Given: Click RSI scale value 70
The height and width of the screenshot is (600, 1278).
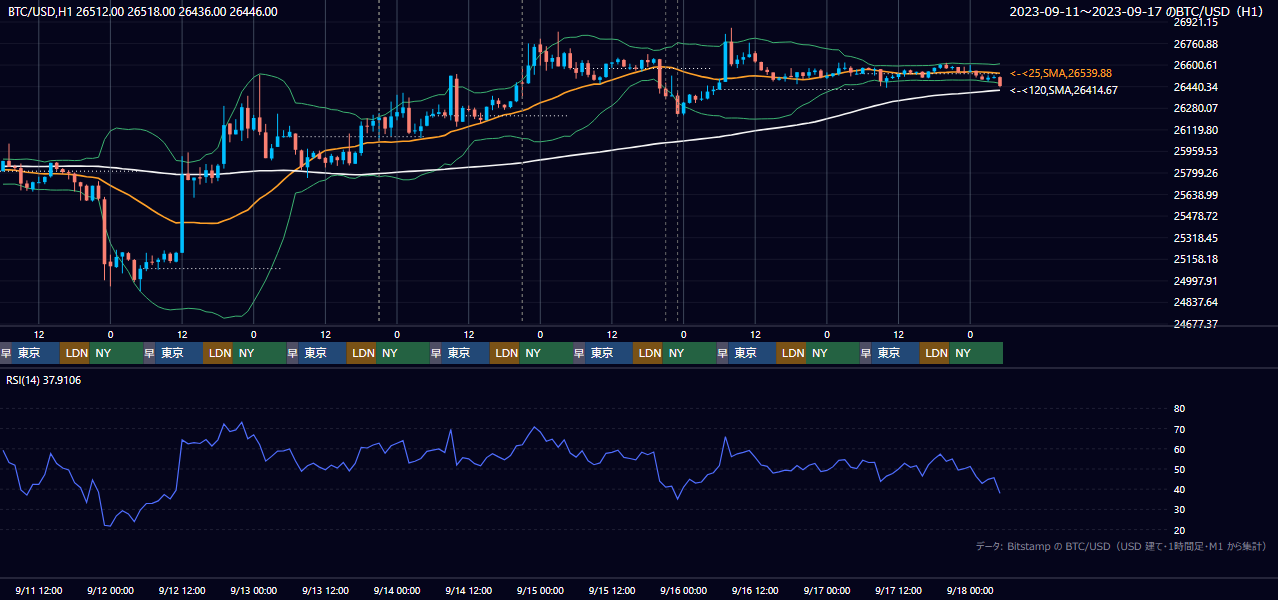Looking at the screenshot, I should pyautogui.click(x=1179, y=429).
